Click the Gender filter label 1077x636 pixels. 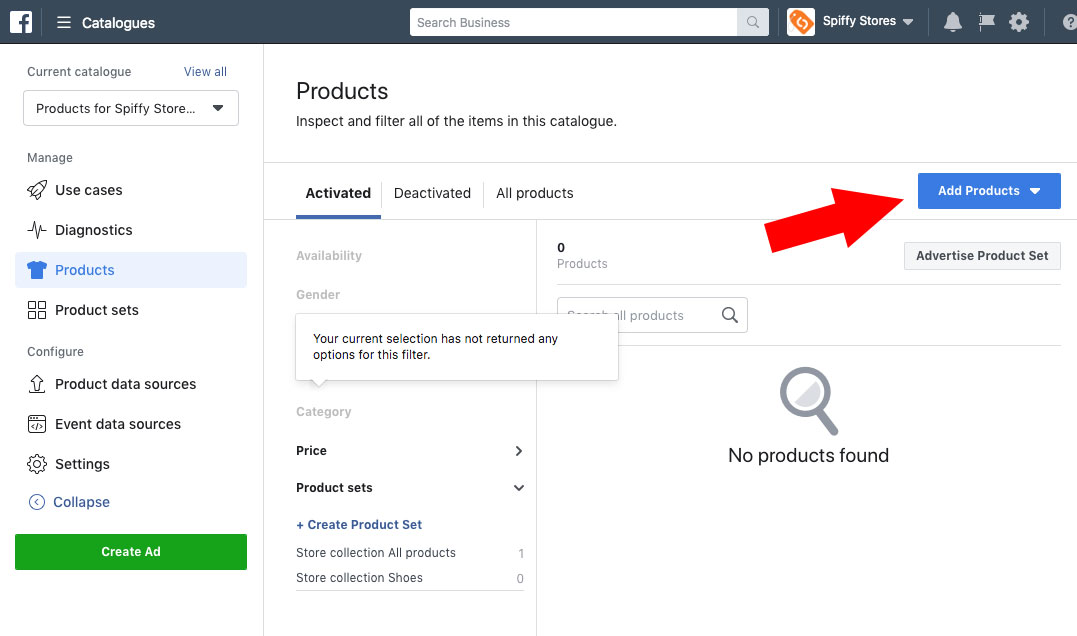pos(318,295)
